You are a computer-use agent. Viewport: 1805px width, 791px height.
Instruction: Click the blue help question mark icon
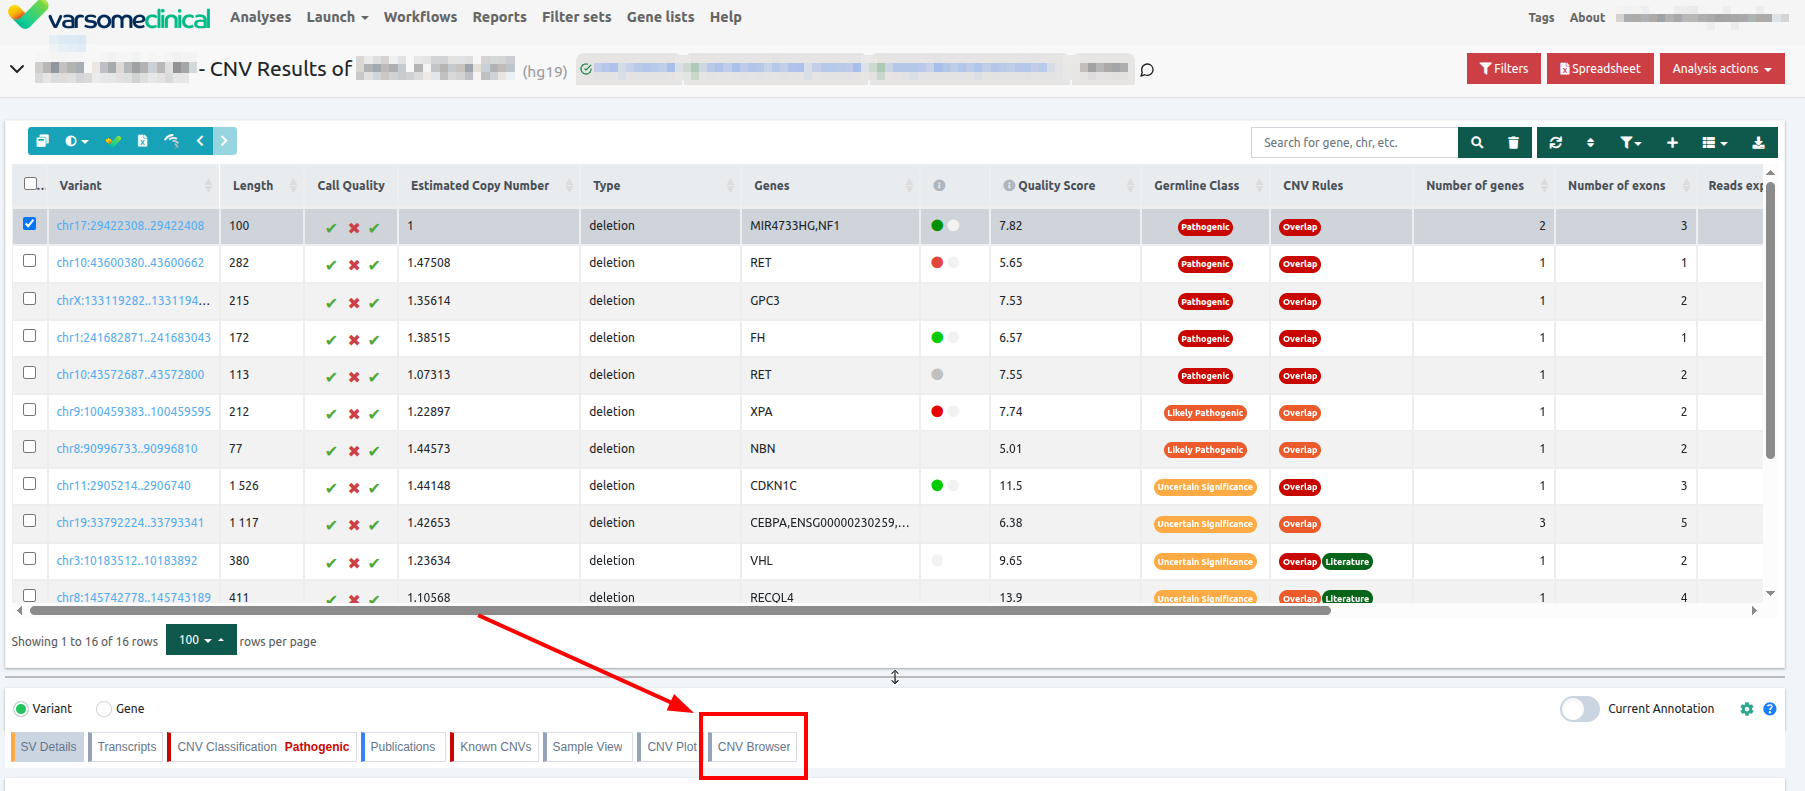click(1769, 709)
